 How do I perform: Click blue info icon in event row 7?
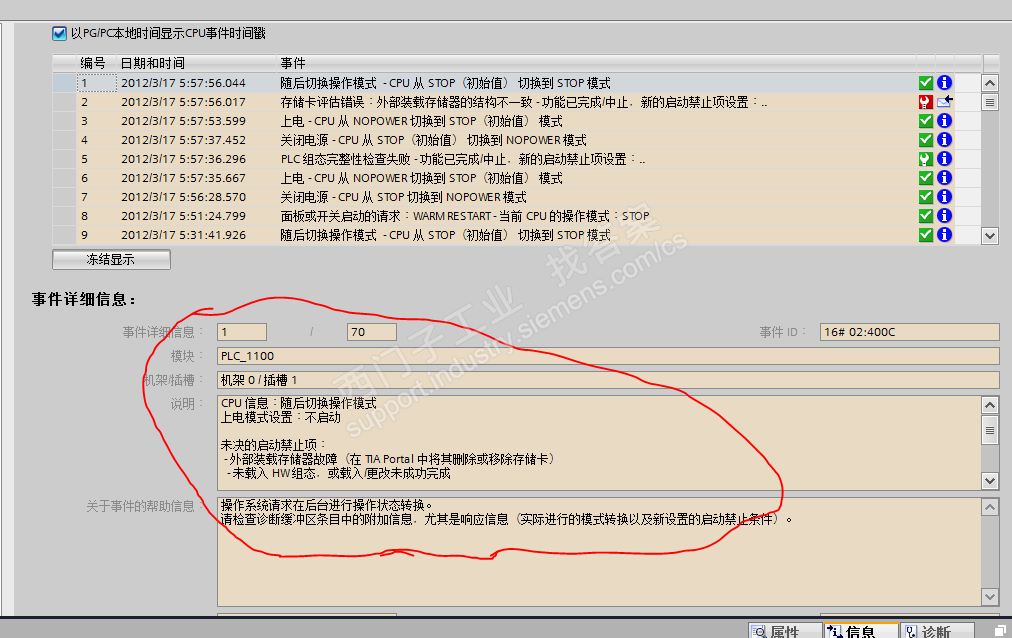(944, 197)
